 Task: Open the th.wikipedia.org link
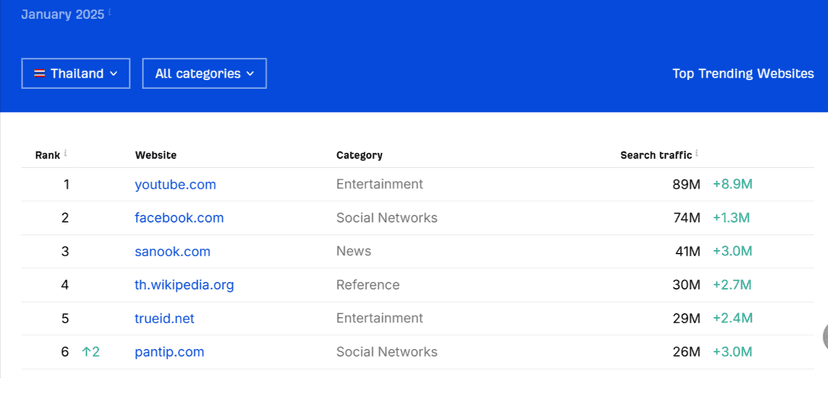click(184, 285)
